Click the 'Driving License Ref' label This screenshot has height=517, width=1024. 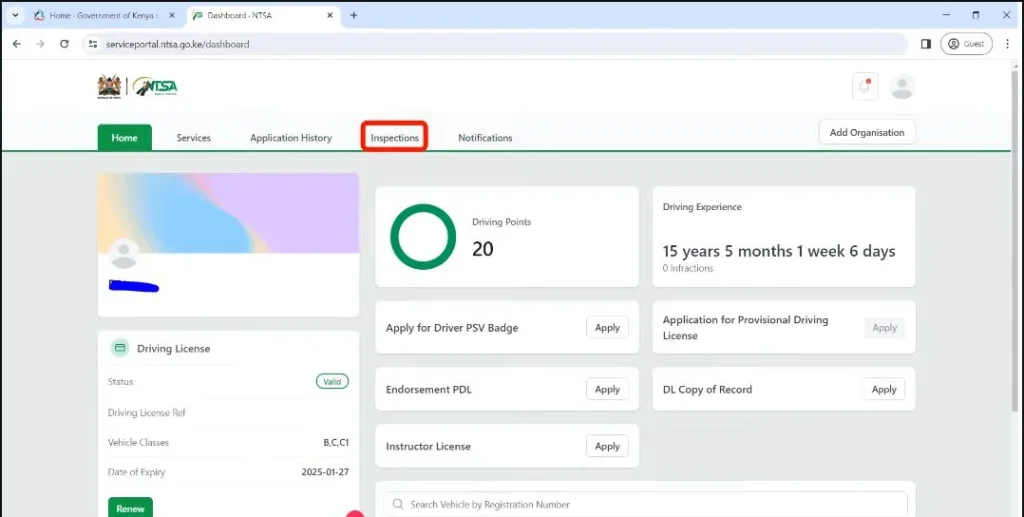[x=147, y=413]
